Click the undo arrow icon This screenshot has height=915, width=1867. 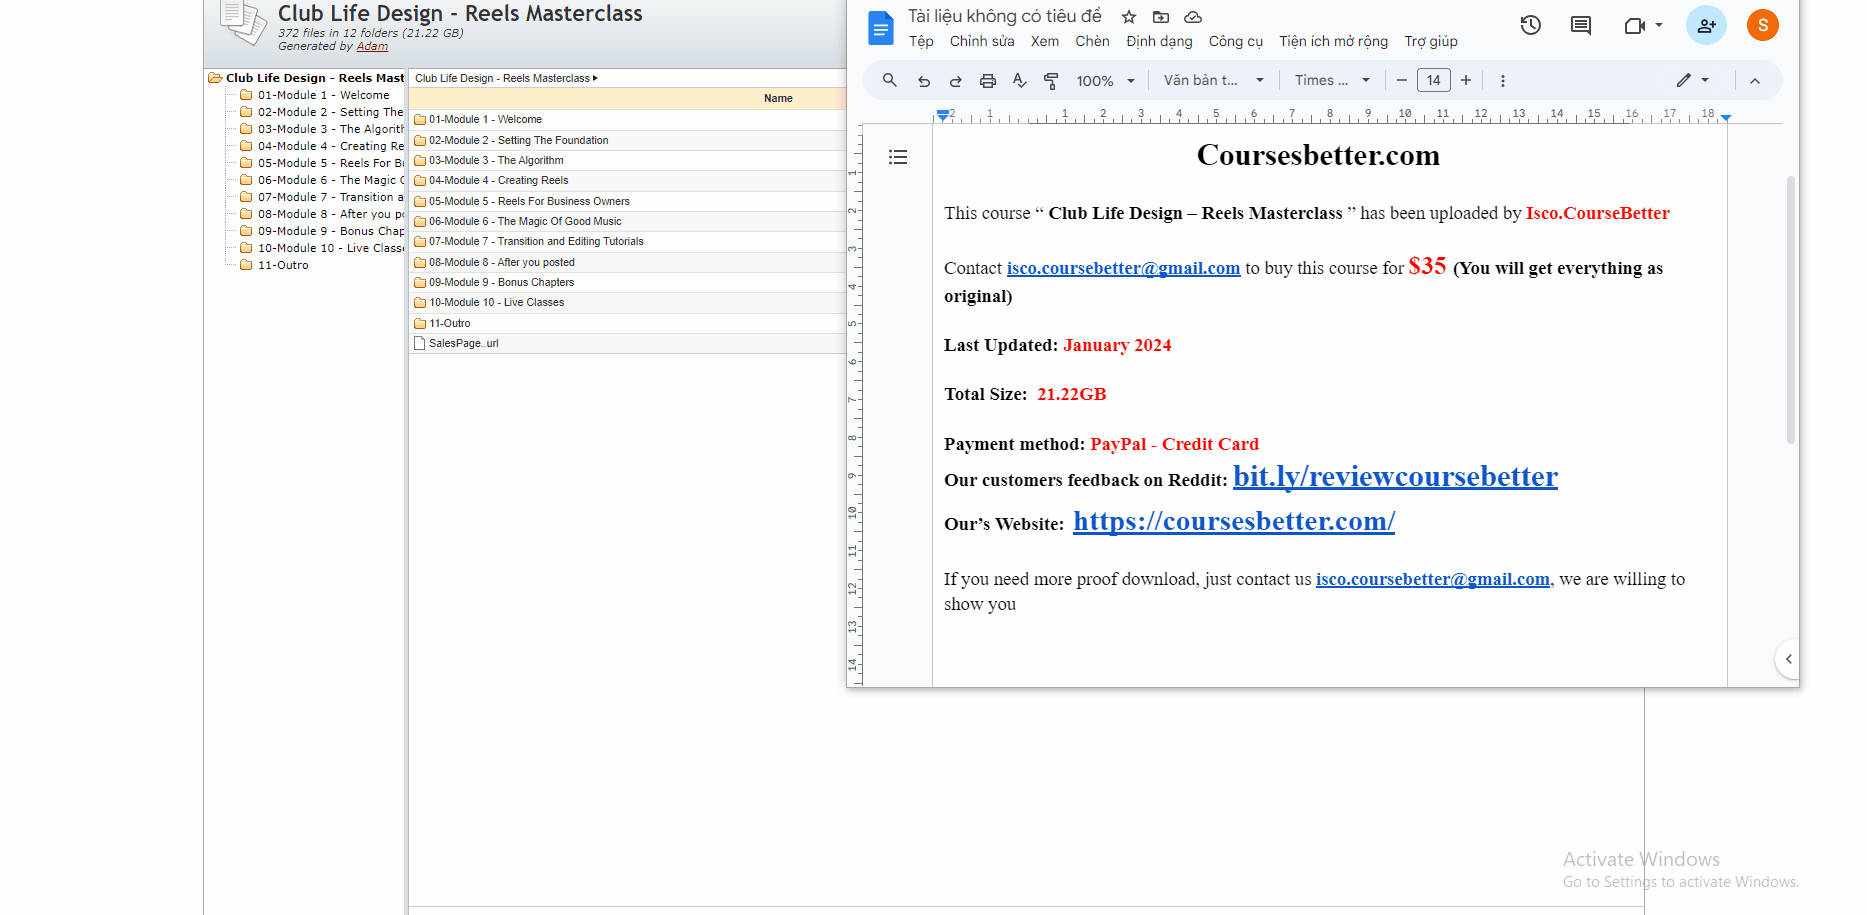click(923, 81)
